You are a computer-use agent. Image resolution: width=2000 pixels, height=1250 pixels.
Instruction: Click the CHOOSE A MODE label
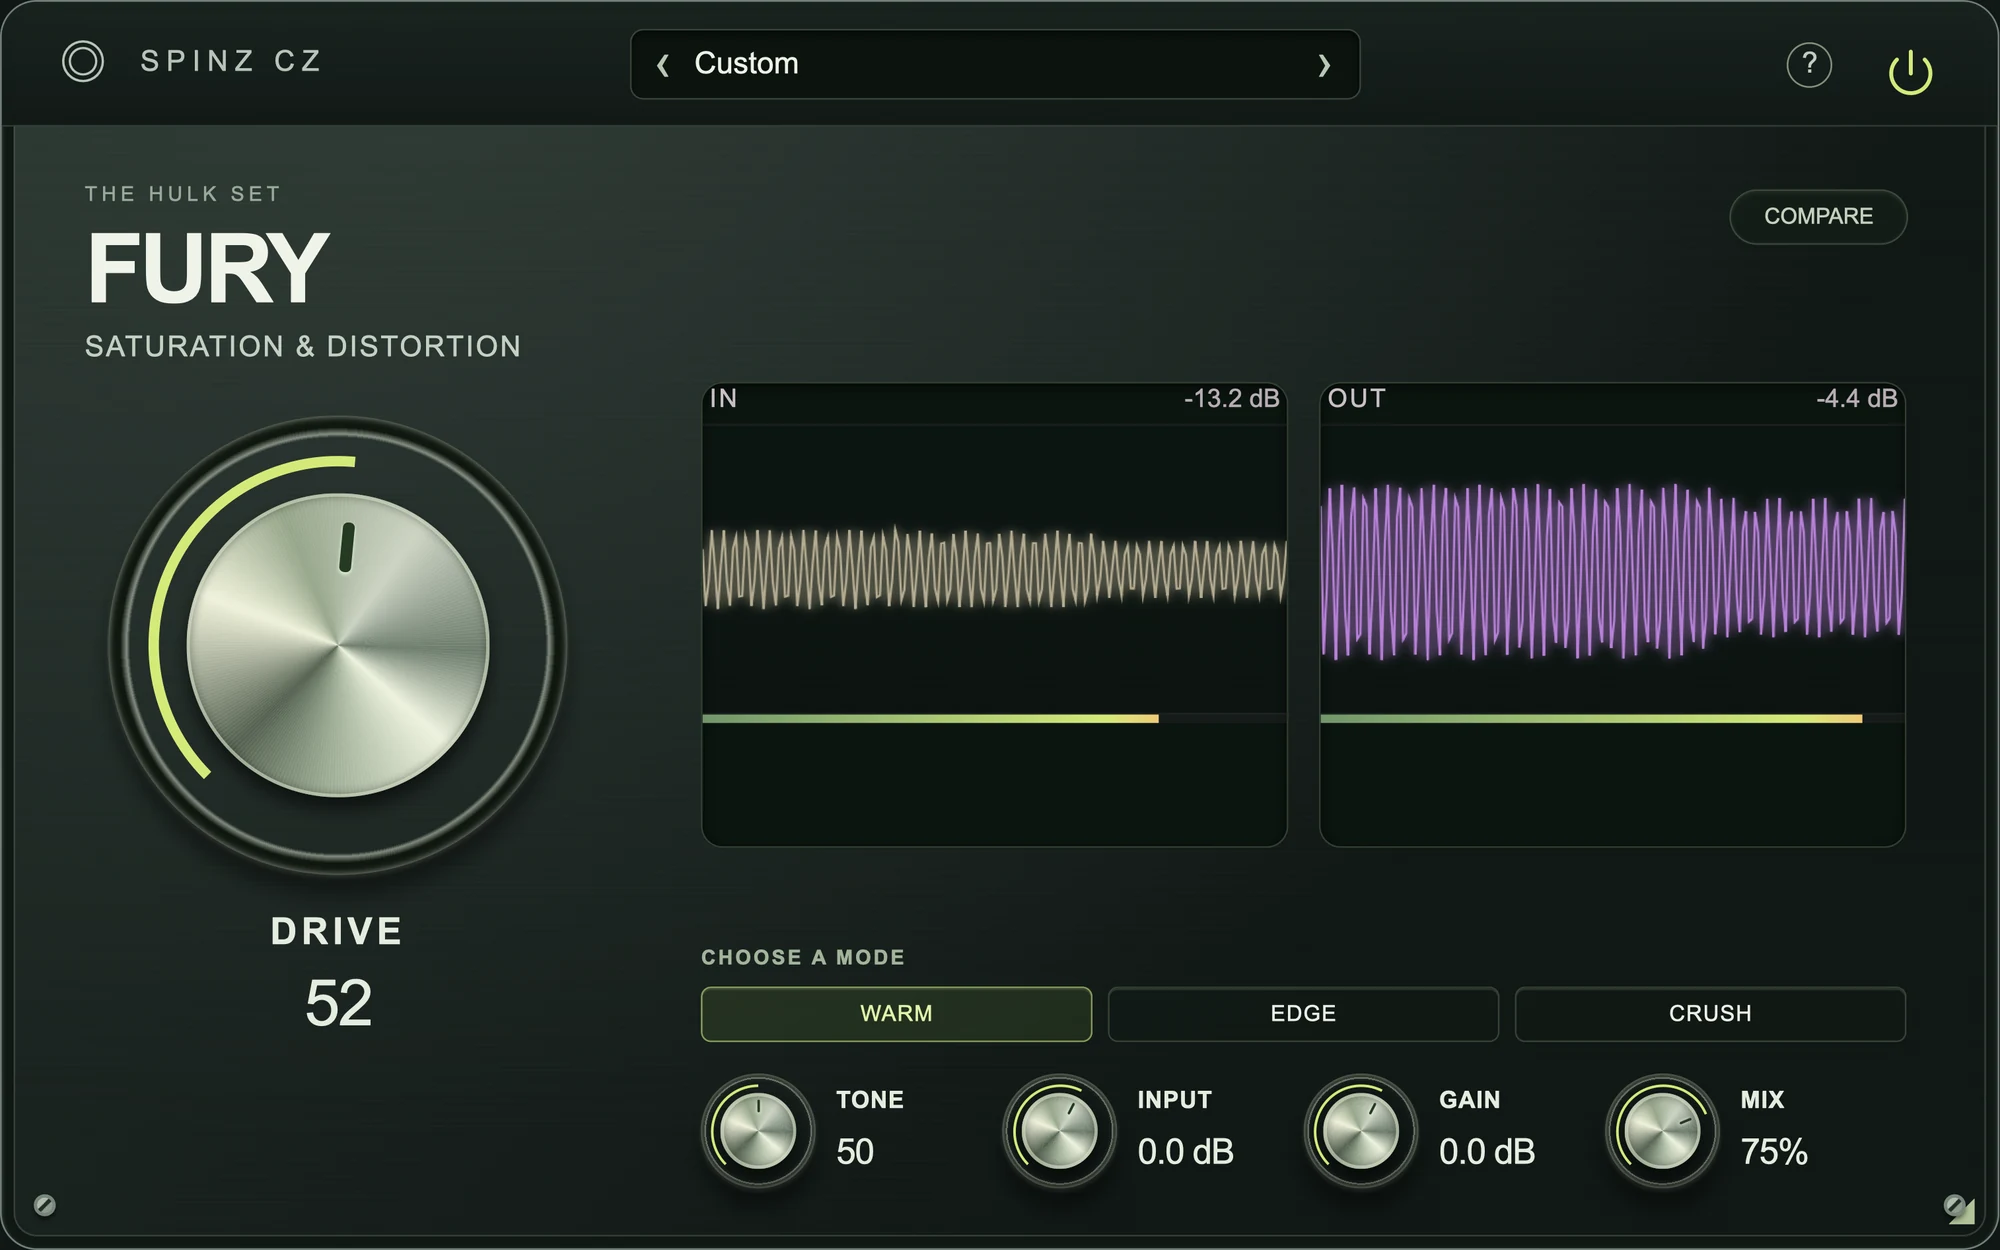803,958
